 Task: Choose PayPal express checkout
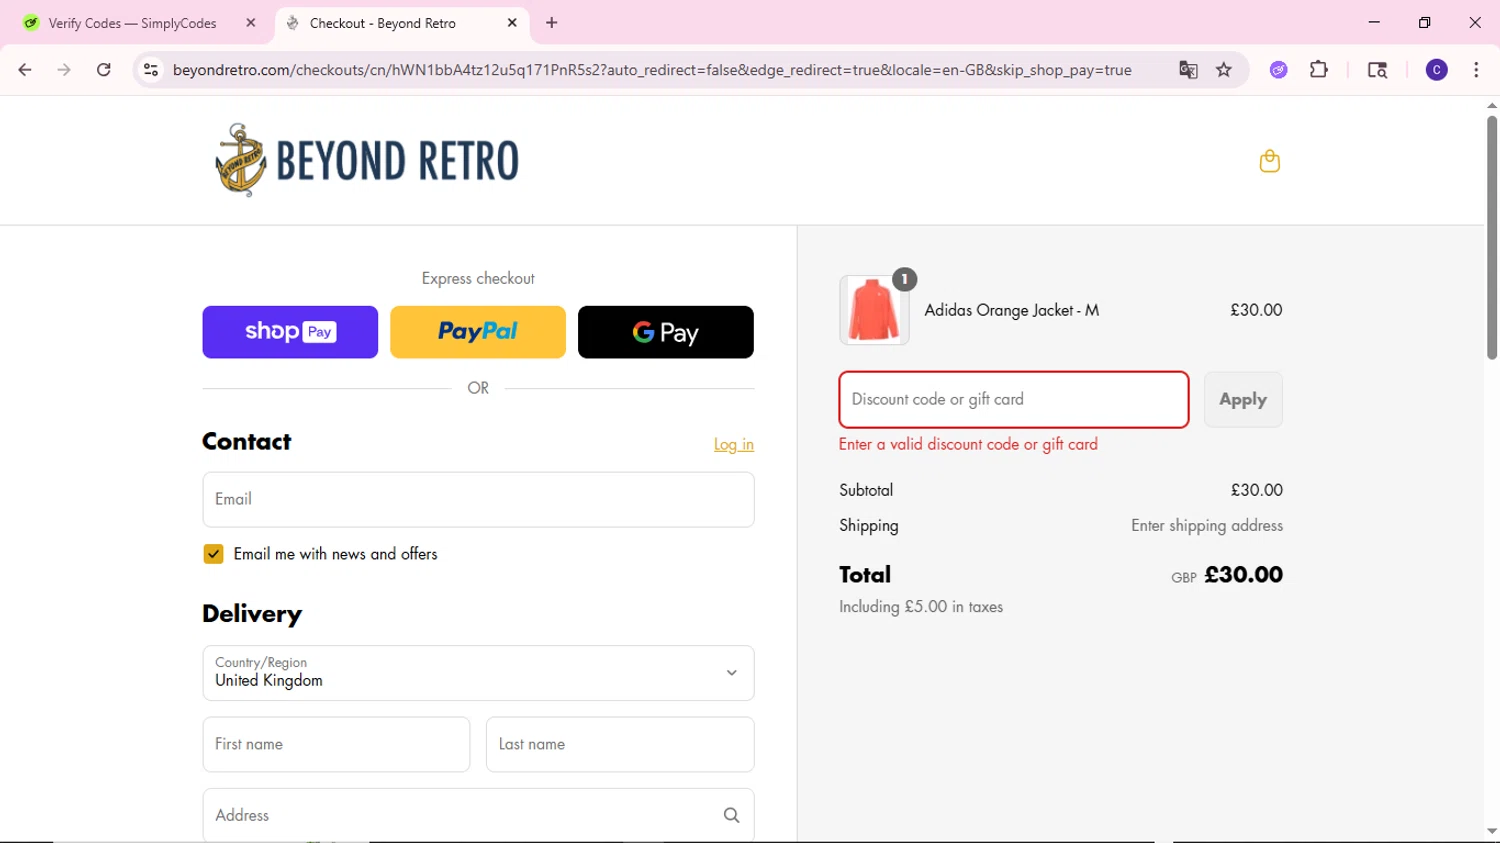point(478,332)
